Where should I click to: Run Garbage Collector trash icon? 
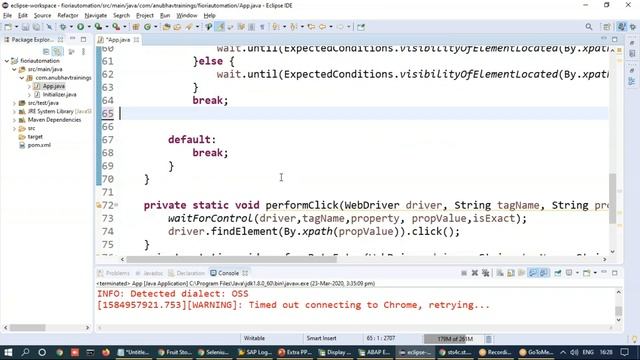[x=489, y=339]
